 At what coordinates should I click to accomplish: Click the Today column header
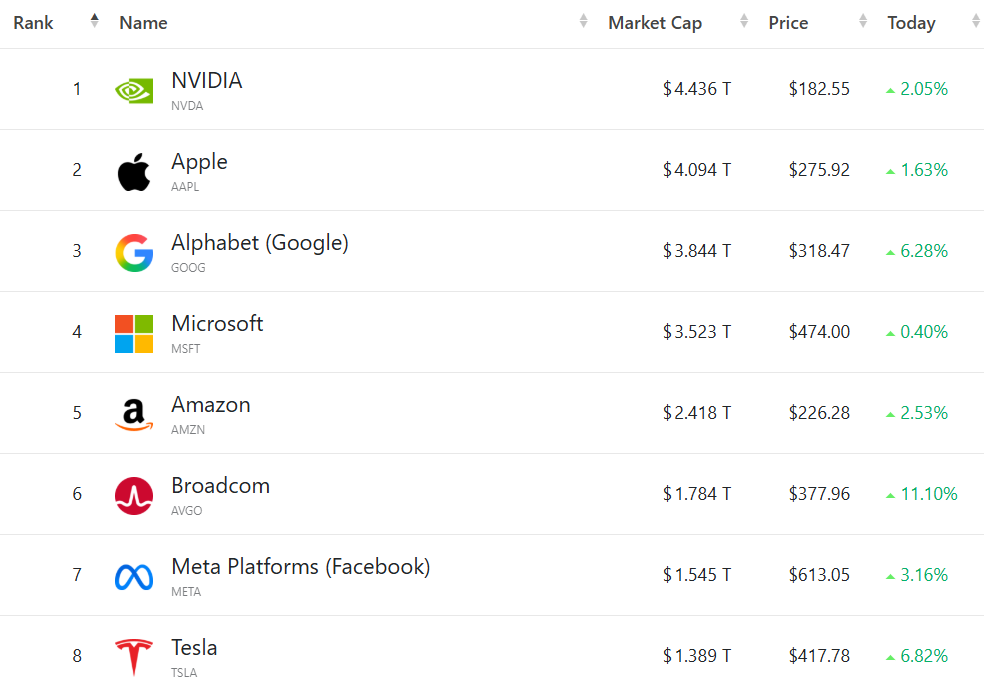911,23
